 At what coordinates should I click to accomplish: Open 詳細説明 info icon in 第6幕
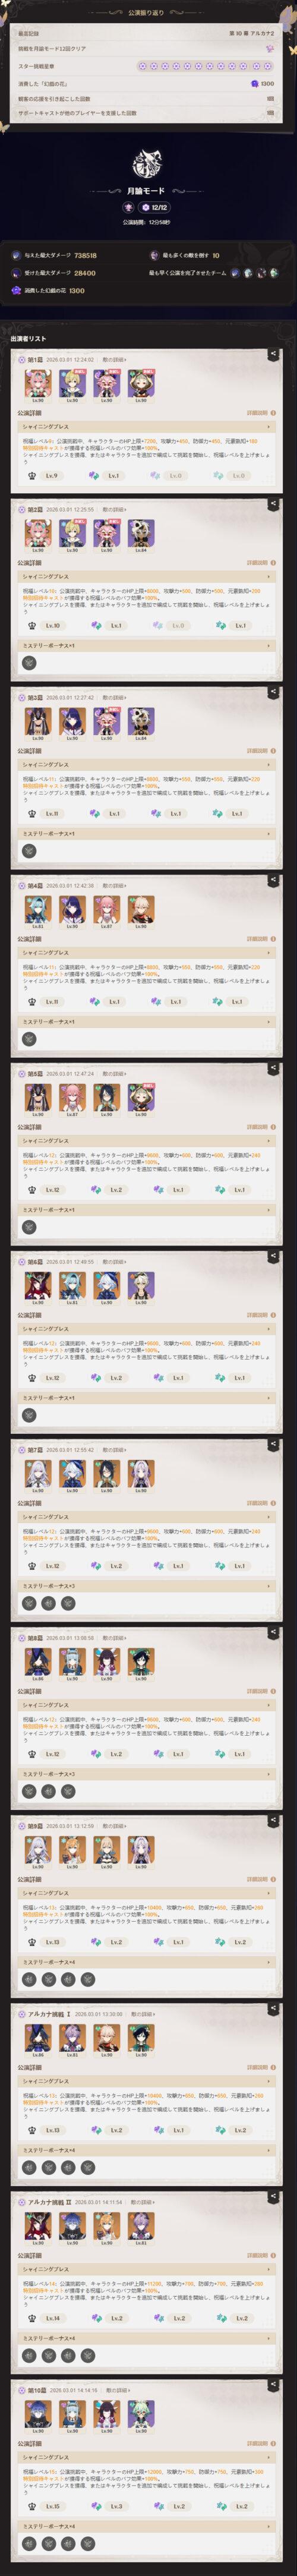pos(274,1315)
